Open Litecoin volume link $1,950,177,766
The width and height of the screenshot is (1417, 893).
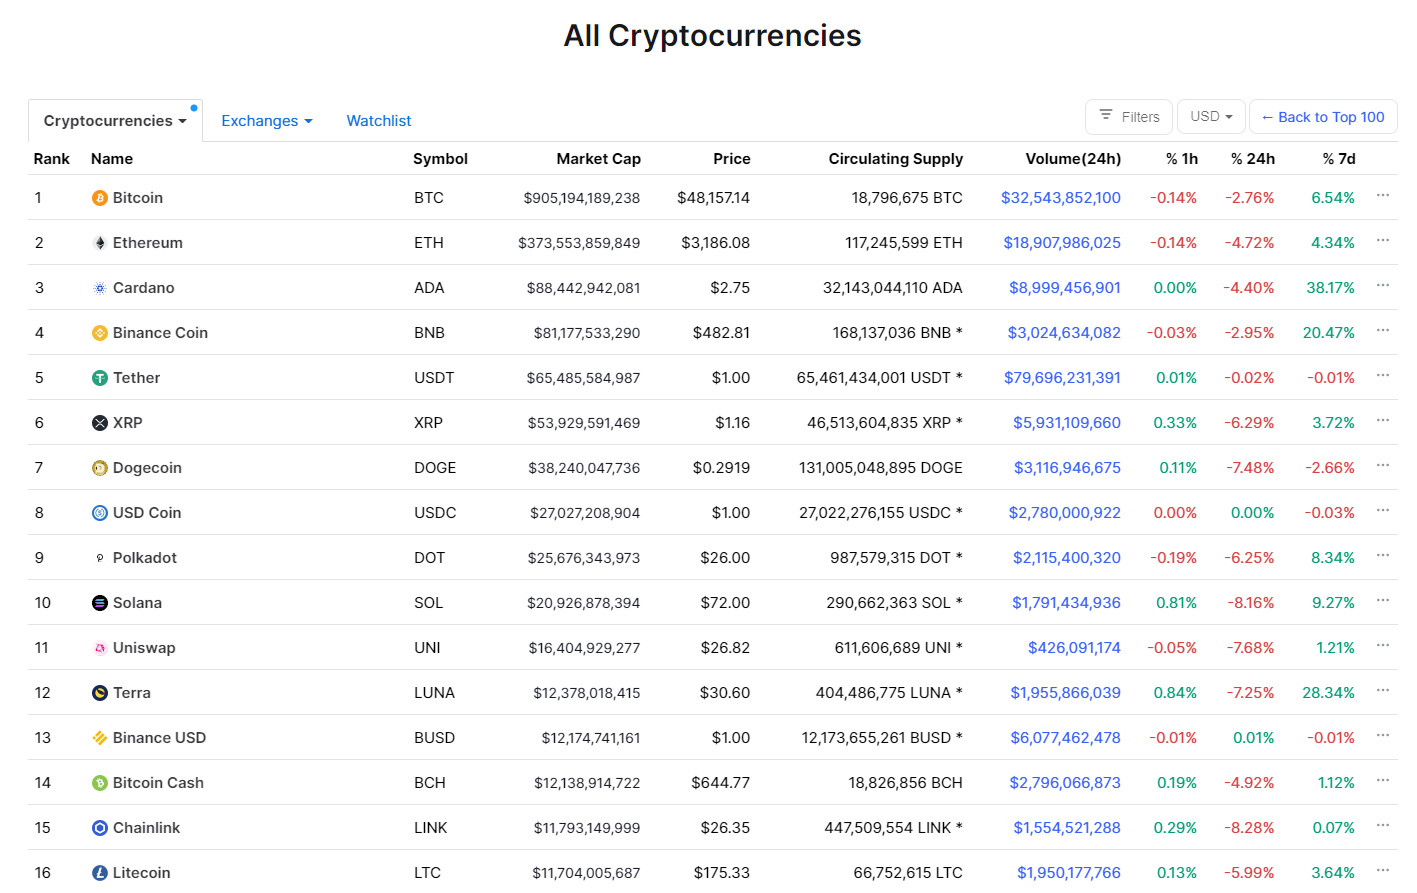coord(1069,873)
